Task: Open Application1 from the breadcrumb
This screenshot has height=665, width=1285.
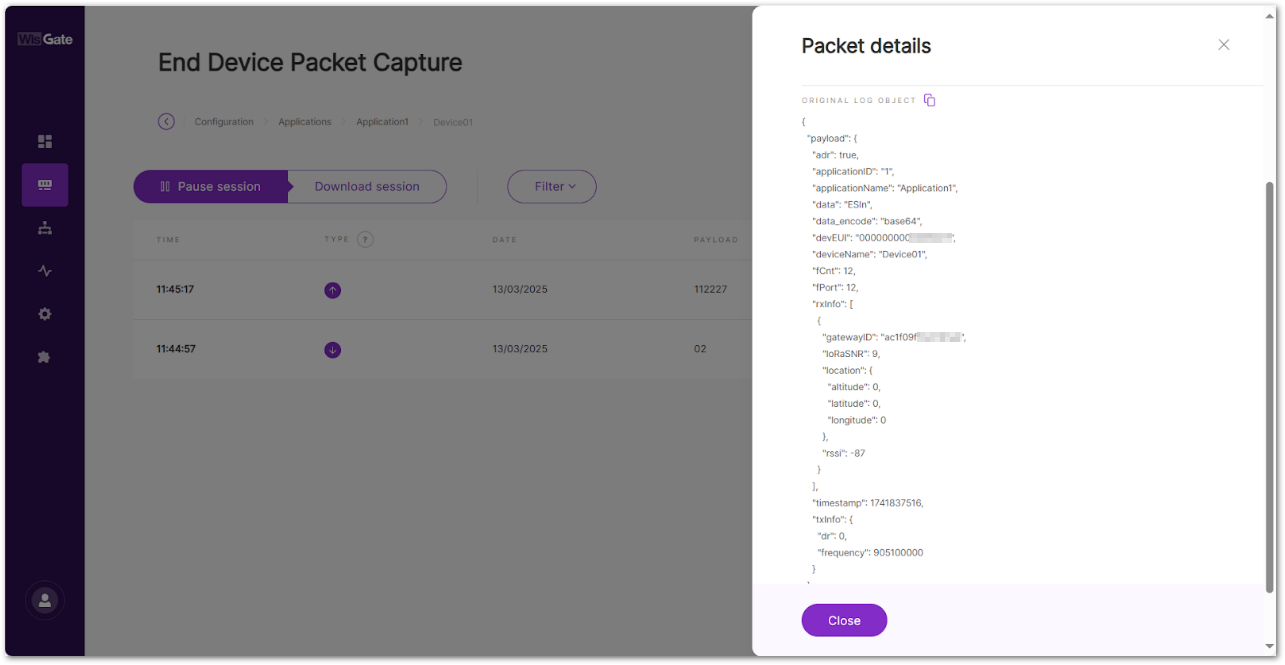Action: pos(382,121)
